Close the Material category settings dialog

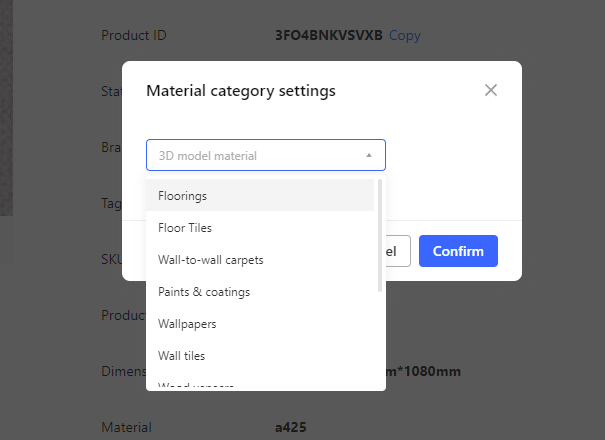tap(490, 90)
